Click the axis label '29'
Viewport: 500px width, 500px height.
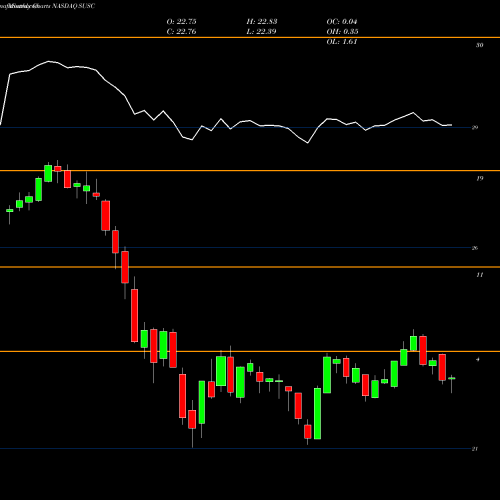coord(475,127)
